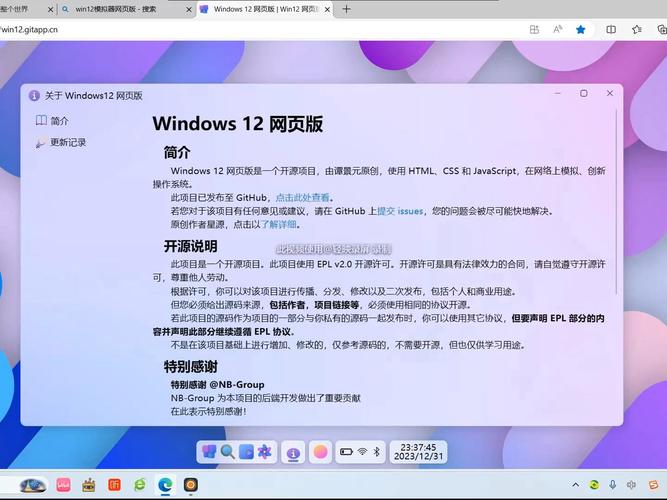Close the Windows 12 网页版 browser tab
This screenshot has height=500, width=667.
(328, 9)
